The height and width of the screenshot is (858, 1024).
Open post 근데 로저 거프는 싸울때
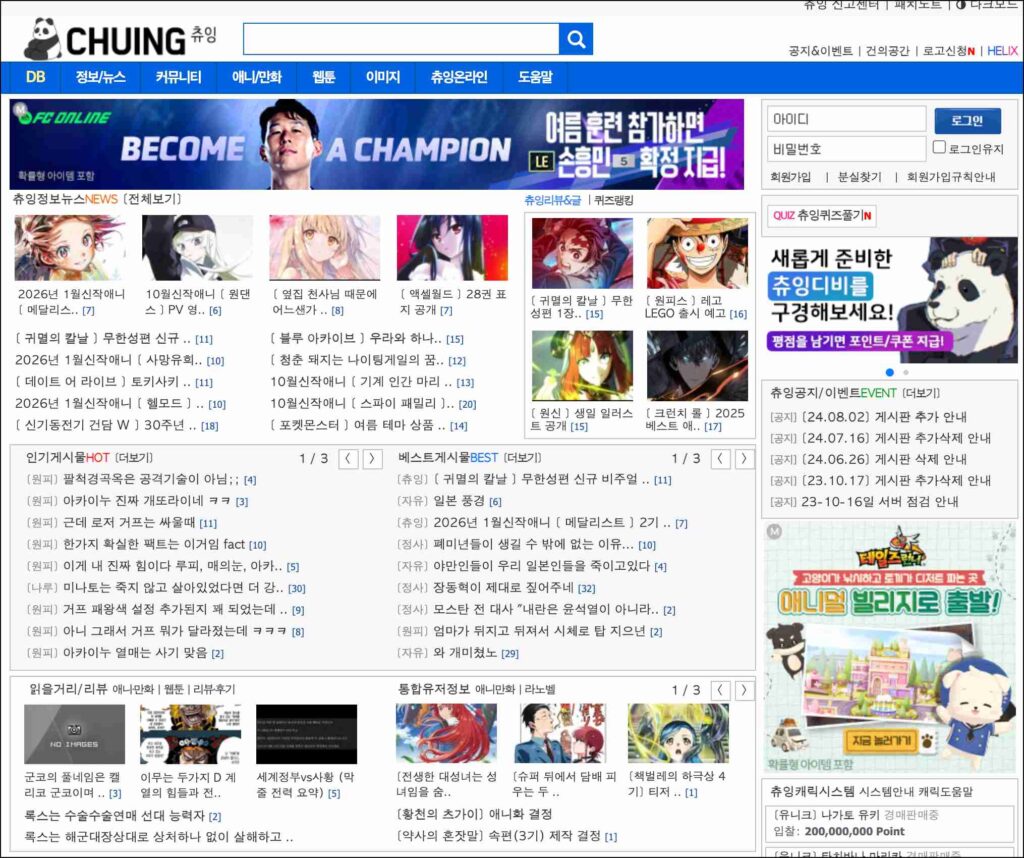(x=129, y=522)
